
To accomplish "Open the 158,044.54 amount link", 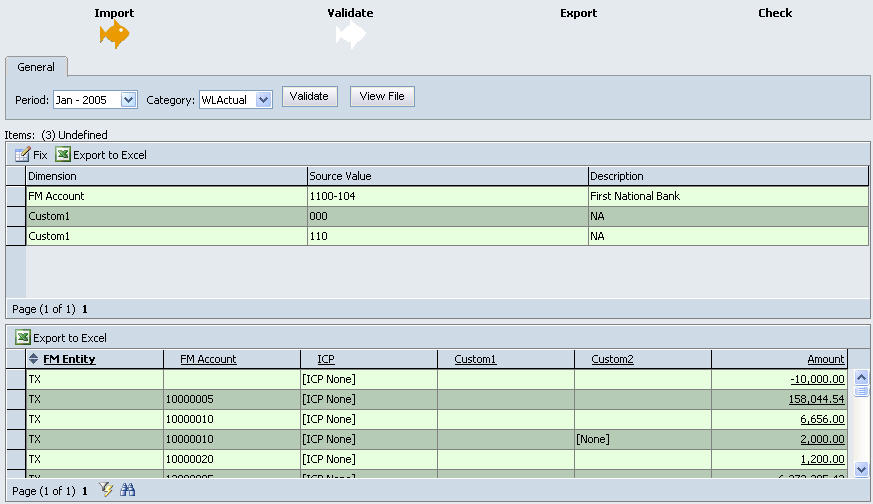I will tap(817, 399).
